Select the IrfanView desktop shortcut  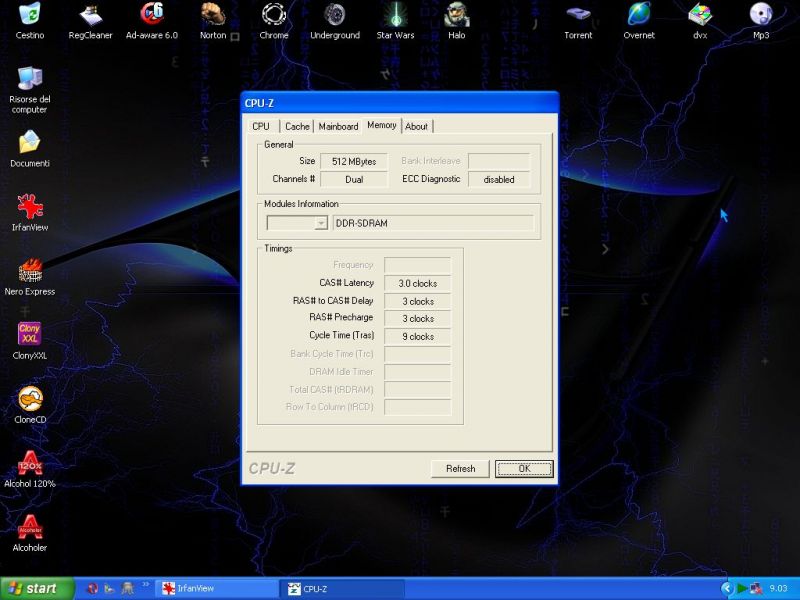coord(30,212)
